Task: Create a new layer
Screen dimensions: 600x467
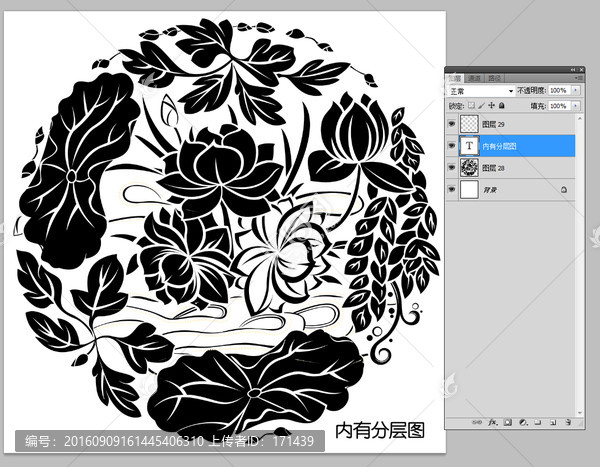Action: (553, 422)
